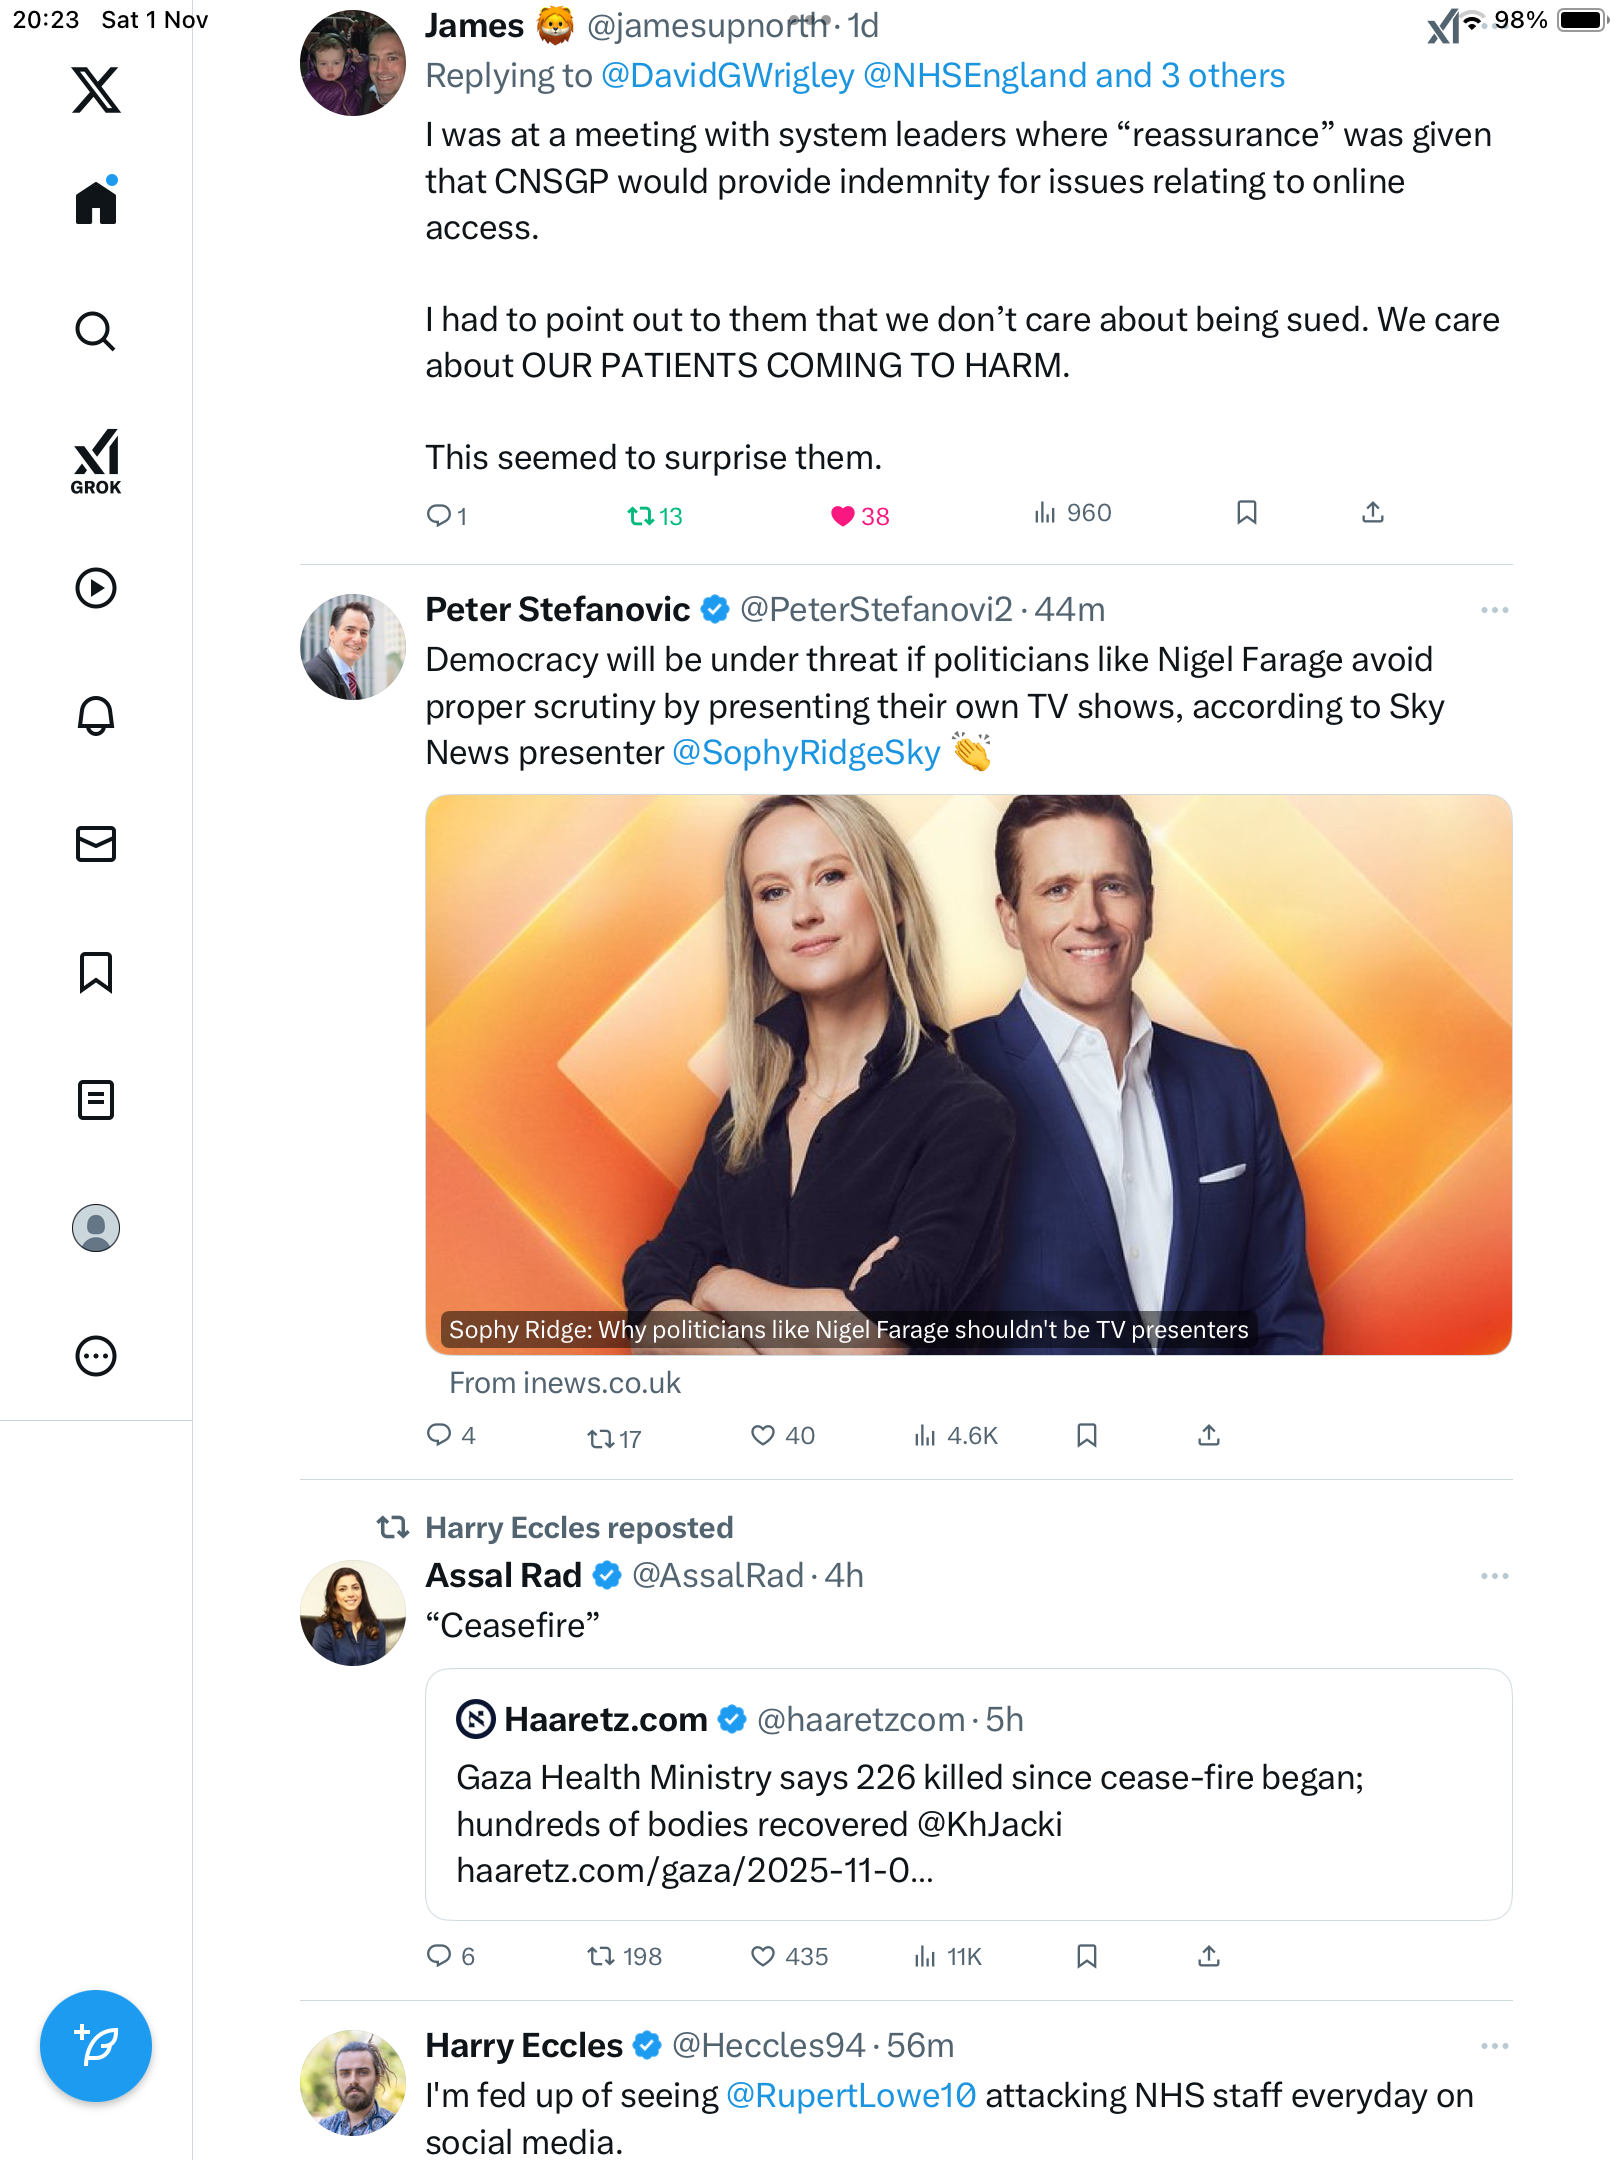This screenshot has height=2160, width=1620.
Task: Go to the Home timeline
Action: [96, 203]
